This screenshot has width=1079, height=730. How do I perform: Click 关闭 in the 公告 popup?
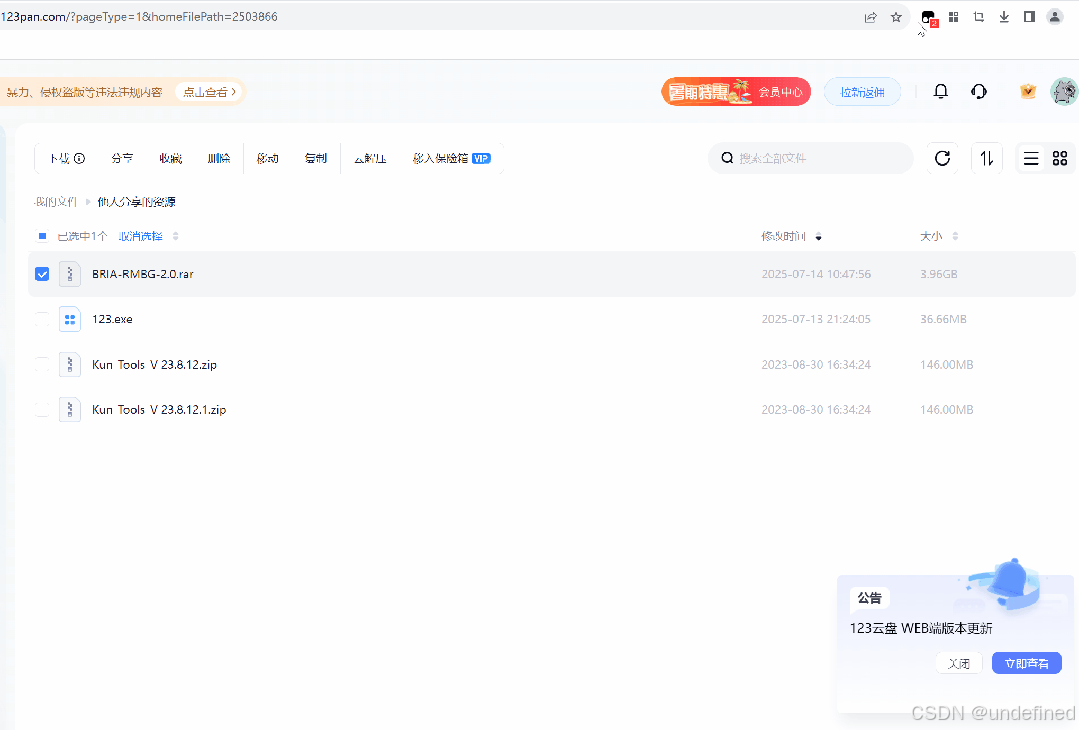tap(959, 663)
